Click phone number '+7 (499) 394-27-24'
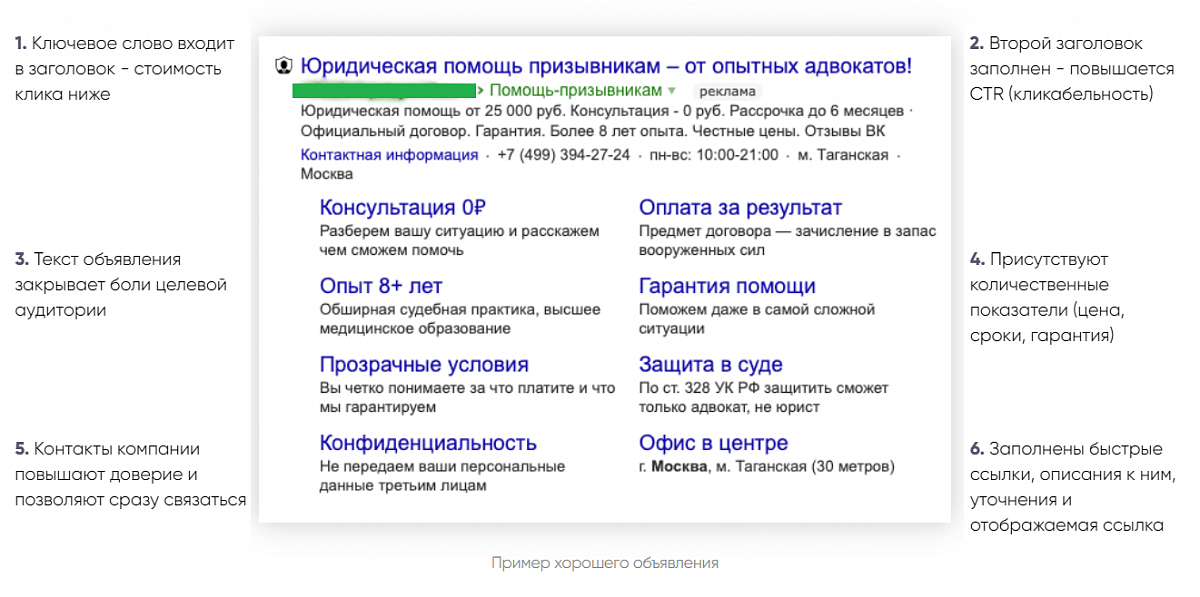1200x597 pixels. 563,155
